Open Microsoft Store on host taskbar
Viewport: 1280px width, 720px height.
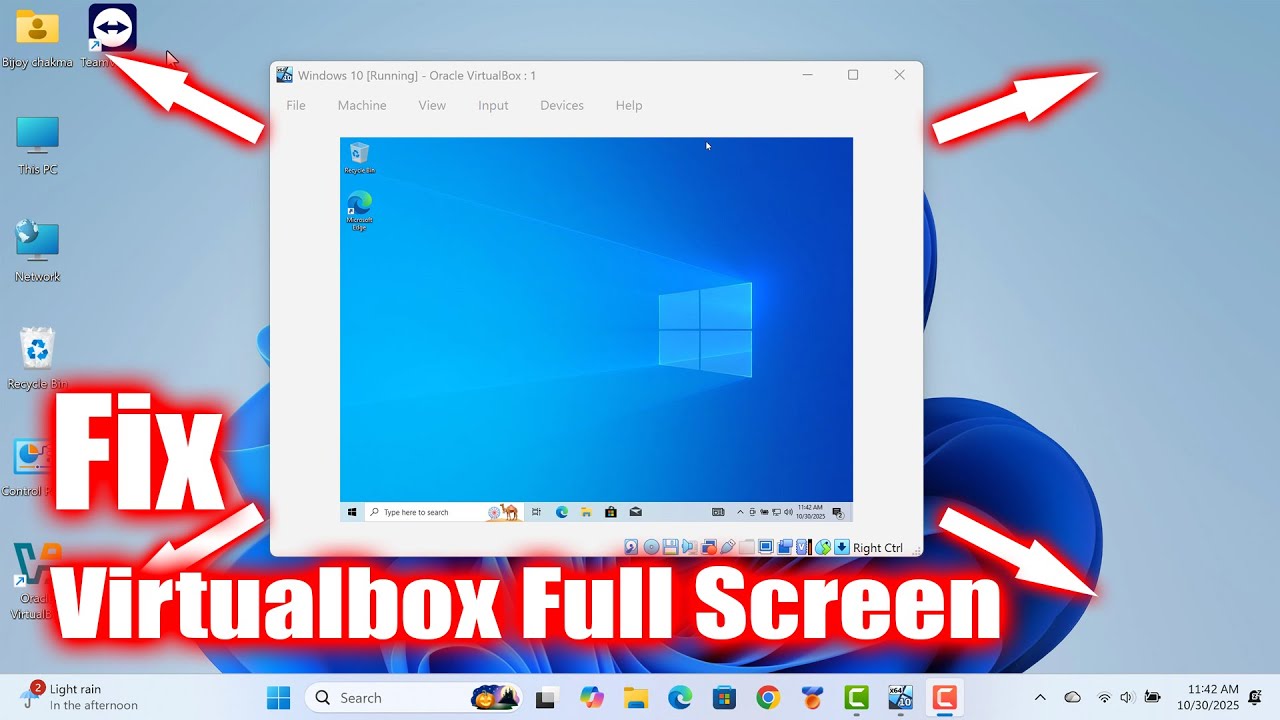724,698
